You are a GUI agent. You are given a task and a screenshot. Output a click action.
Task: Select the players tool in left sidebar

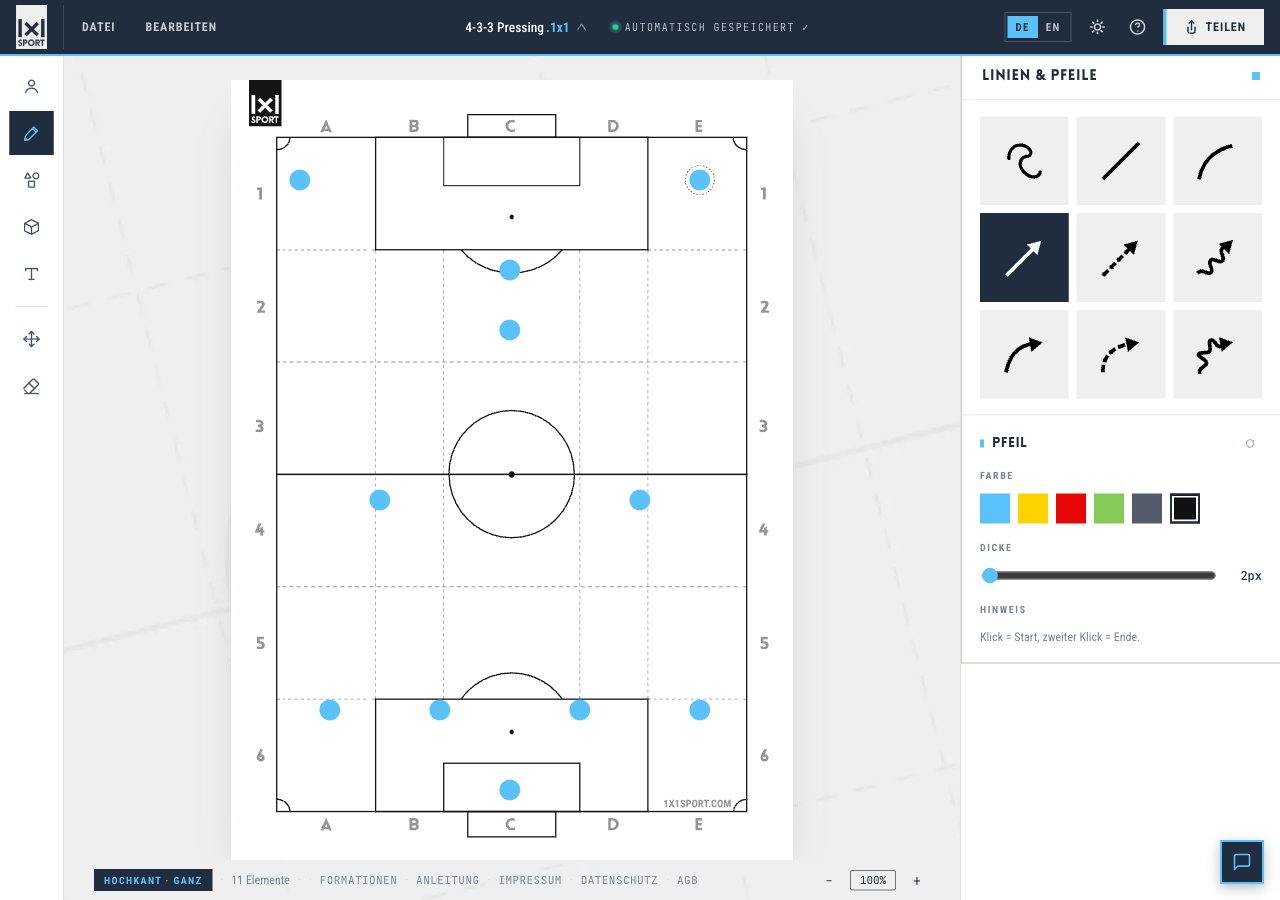[31, 86]
